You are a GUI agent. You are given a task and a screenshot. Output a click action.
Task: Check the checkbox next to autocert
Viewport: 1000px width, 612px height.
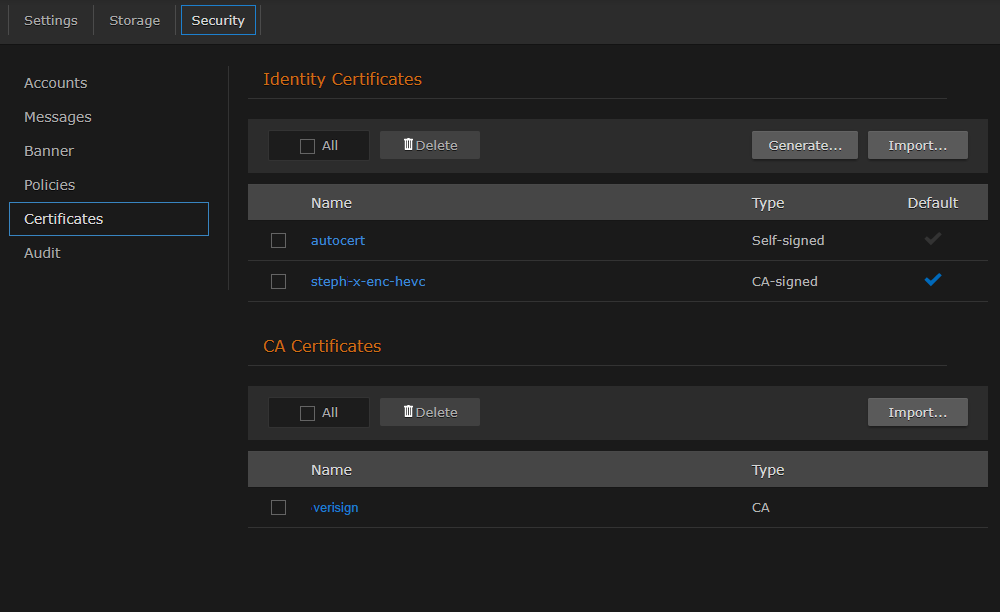(x=278, y=240)
